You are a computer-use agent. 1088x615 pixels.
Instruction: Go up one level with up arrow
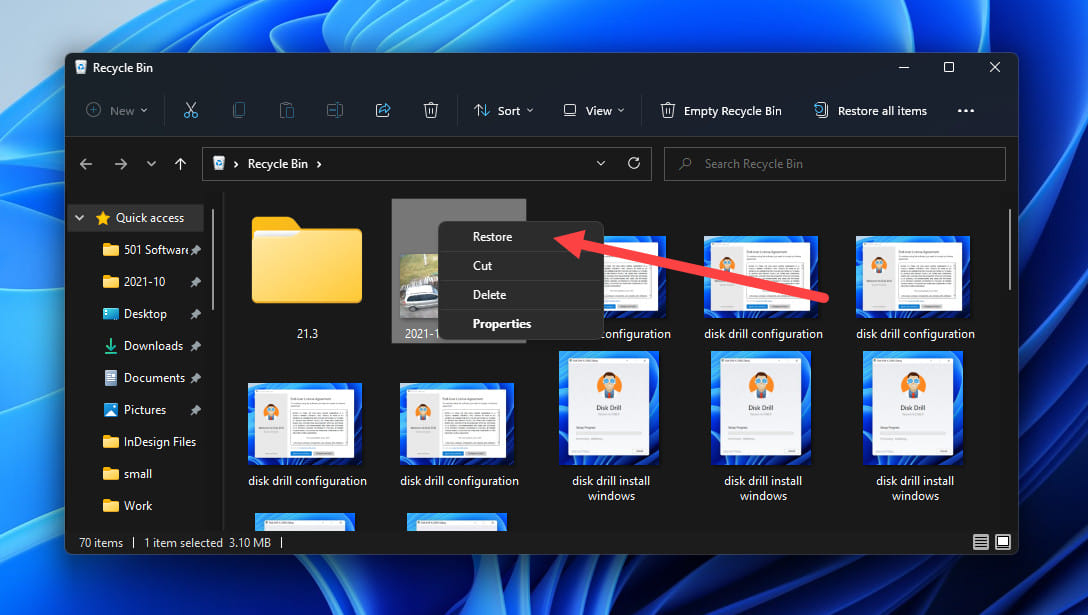pyautogui.click(x=180, y=164)
